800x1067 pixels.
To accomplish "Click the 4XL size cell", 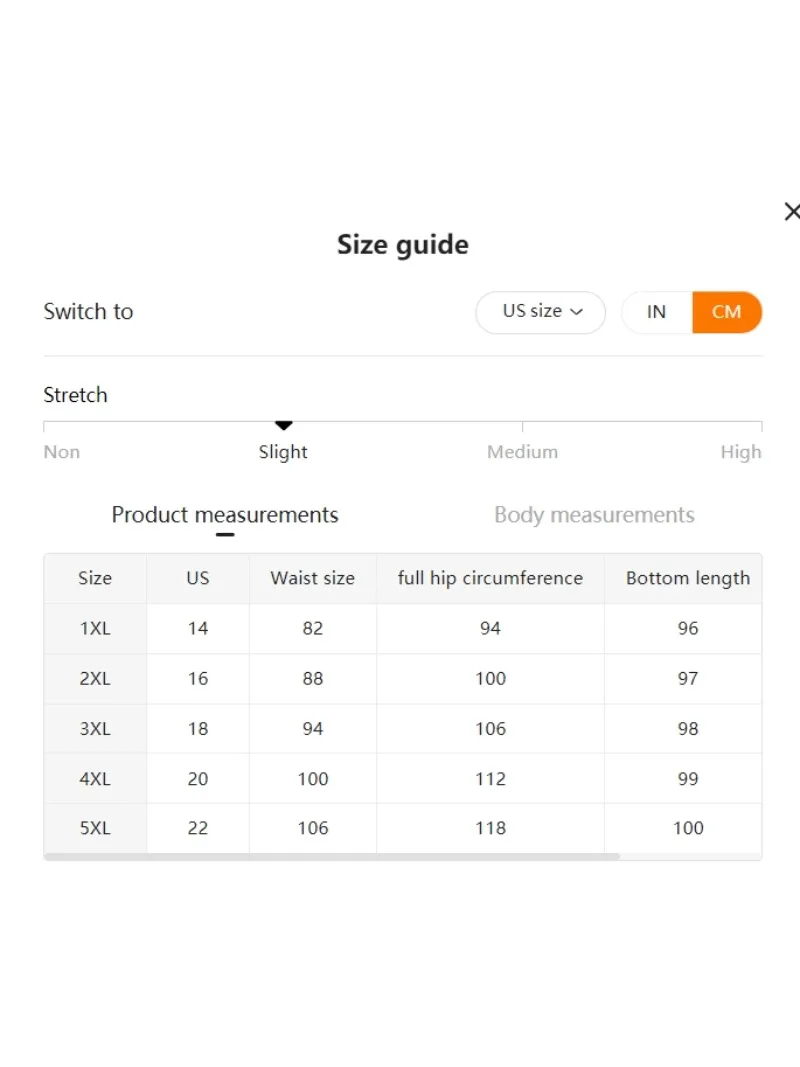I will pos(95,779).
